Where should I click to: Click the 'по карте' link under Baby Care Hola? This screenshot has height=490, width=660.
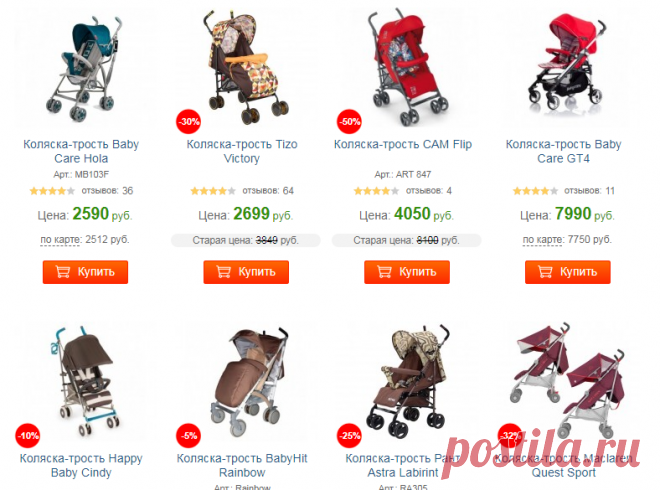[60, 240]
